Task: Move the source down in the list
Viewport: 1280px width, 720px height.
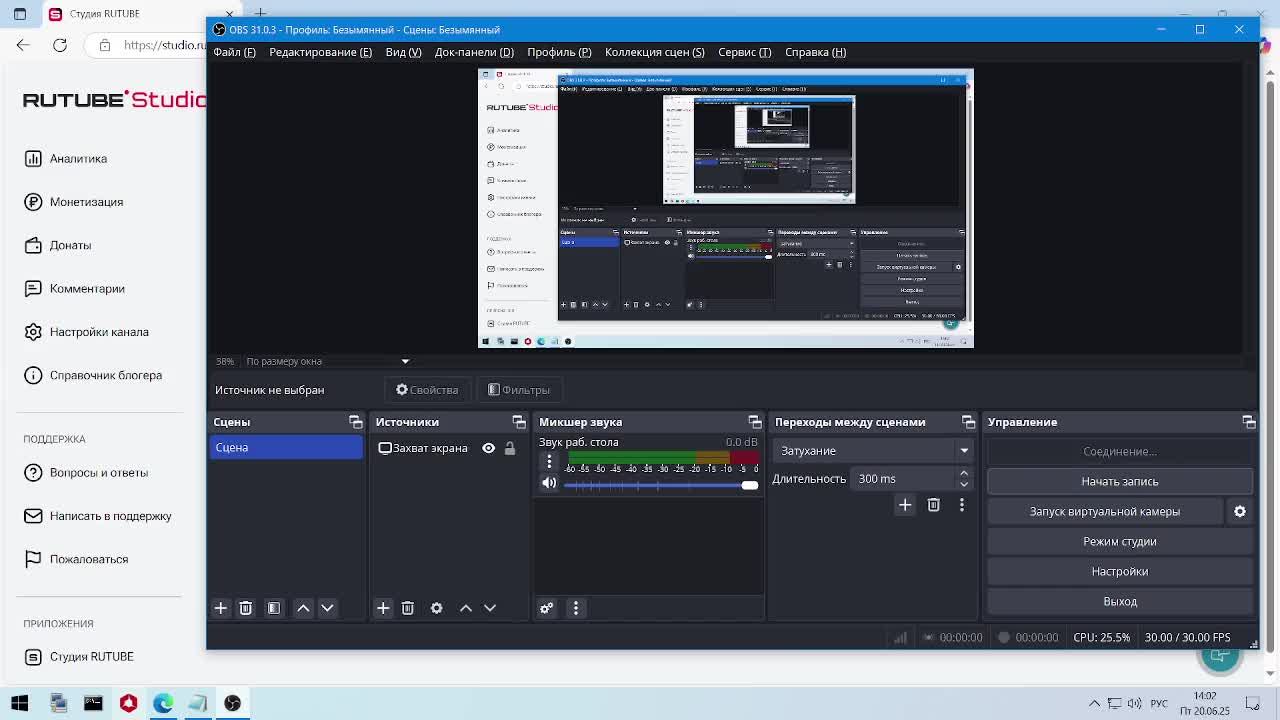Action: [x=490, y=608]
